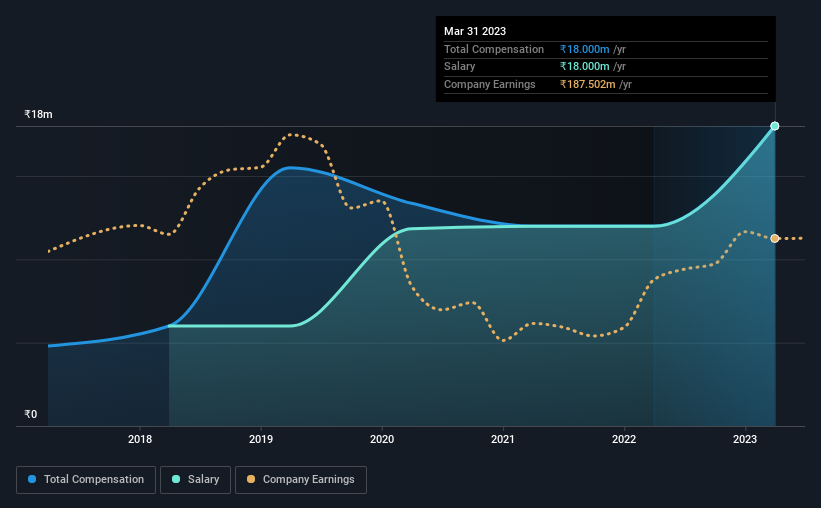Click the teal Salary legend dot
Image resolution: width=821 pixels, height=508 pixels.
tap(176, 479)
